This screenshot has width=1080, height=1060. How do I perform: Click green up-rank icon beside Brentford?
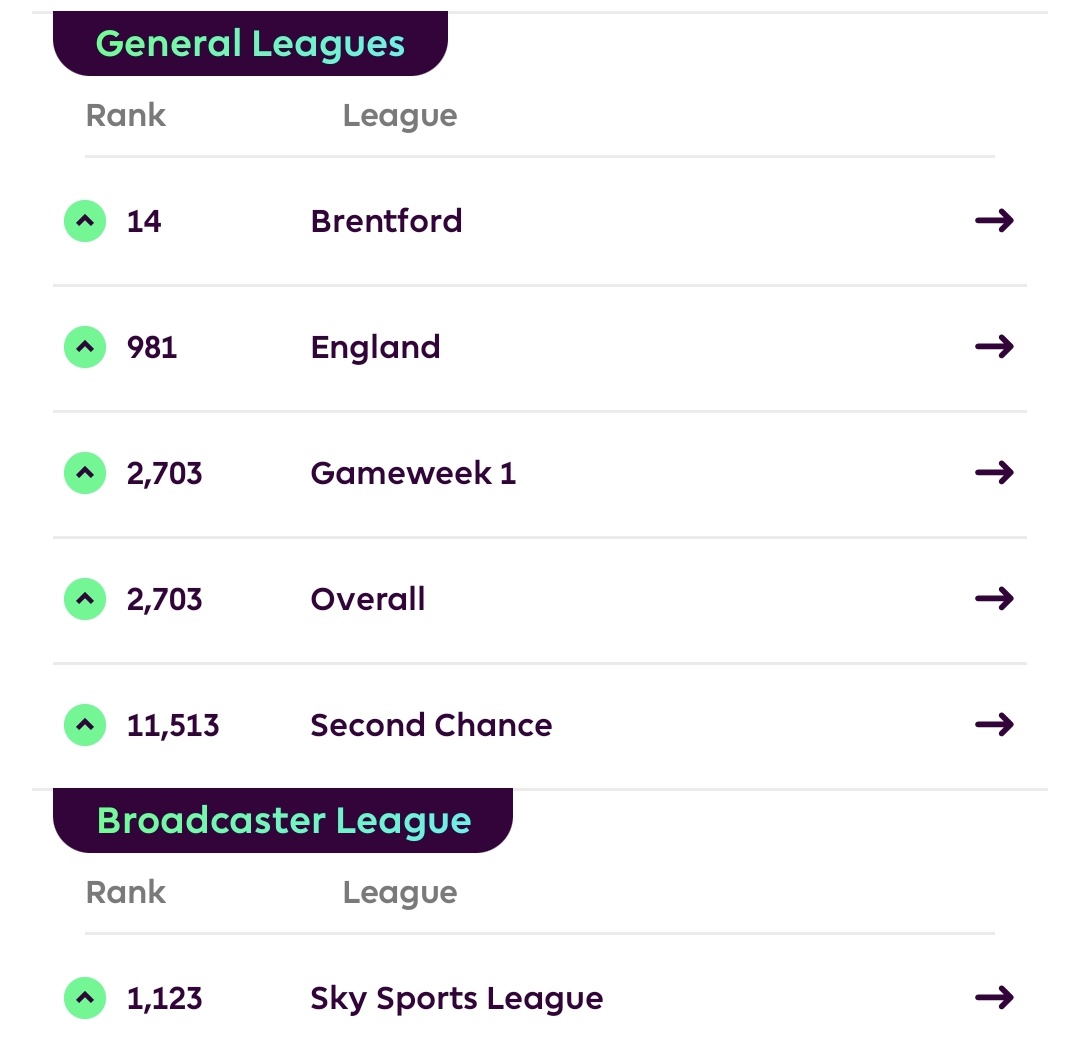pos(85,221)
